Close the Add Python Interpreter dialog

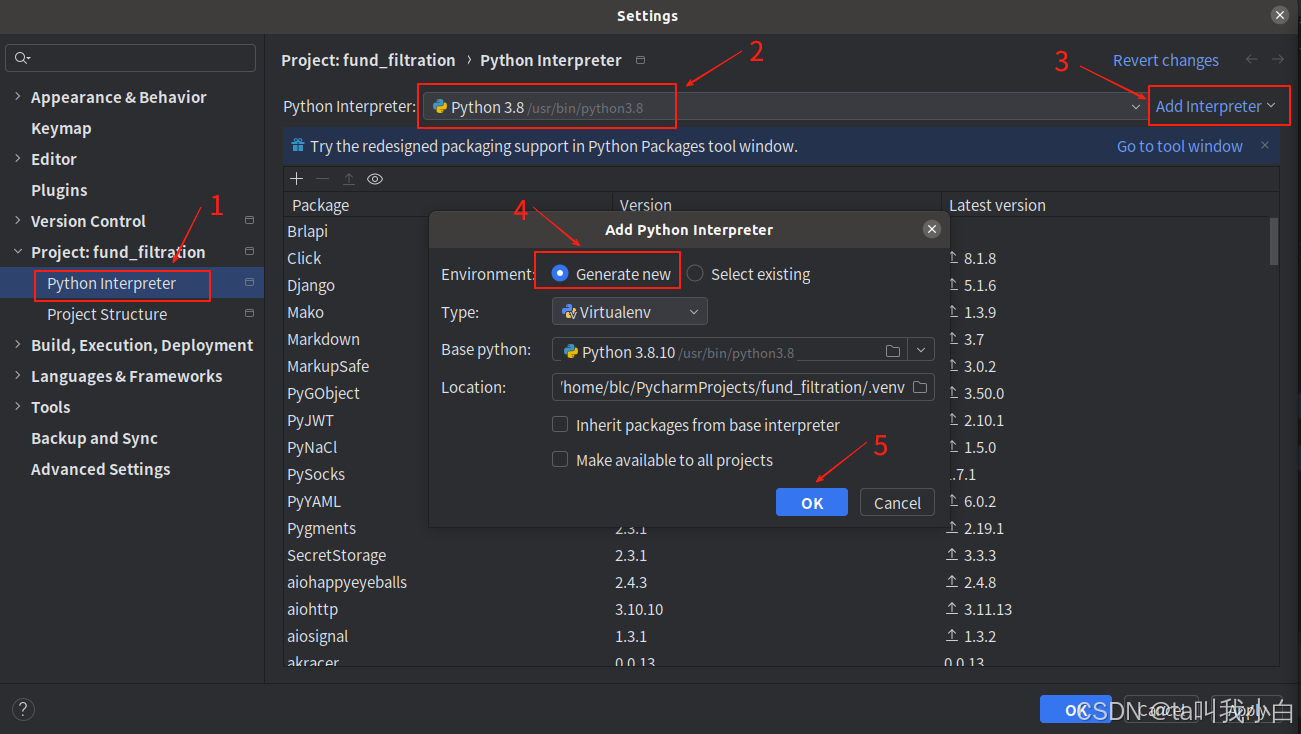click(931, 229)
